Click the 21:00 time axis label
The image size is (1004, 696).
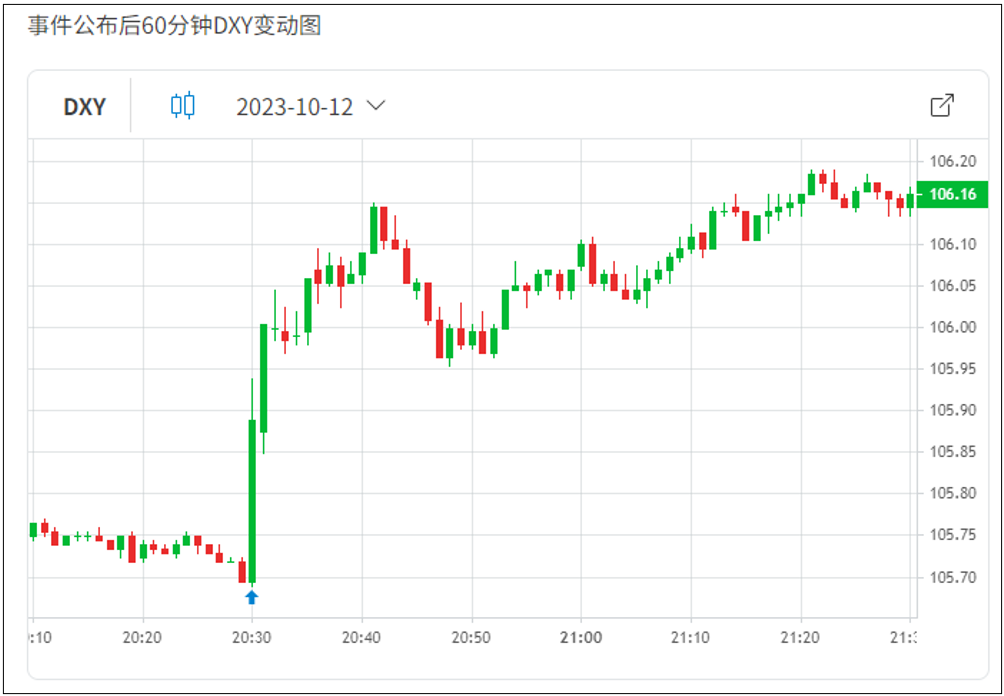[x=581, y=637]
